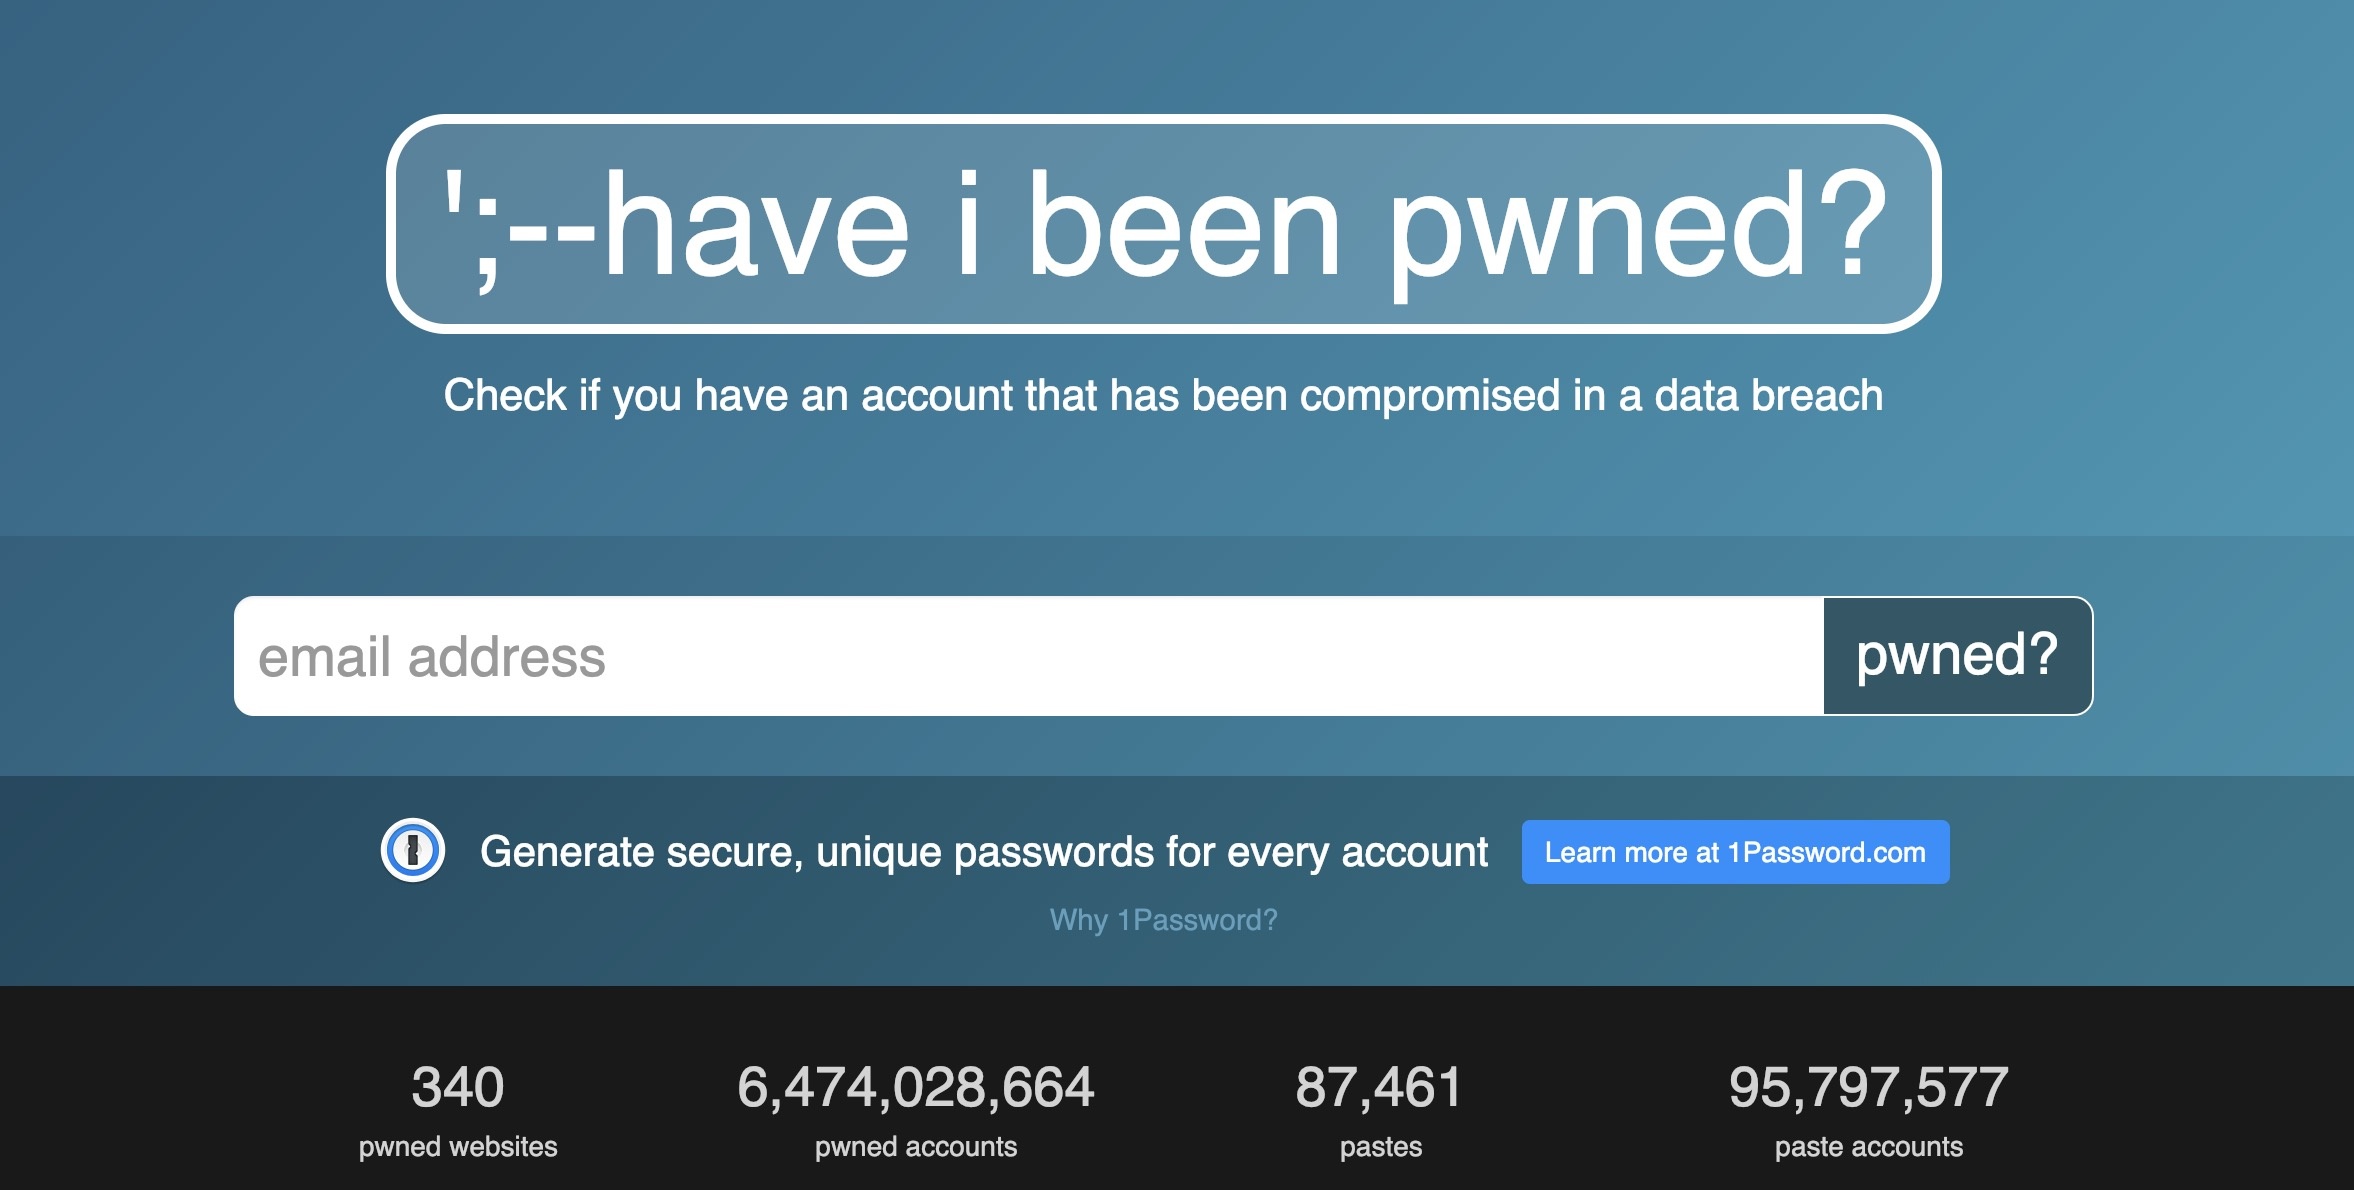Image resolution: width=2354 pixels, height=1190 pixels.
Task: Click the "Check if you have an account" tagline
Action: (x=1163, y=396)
